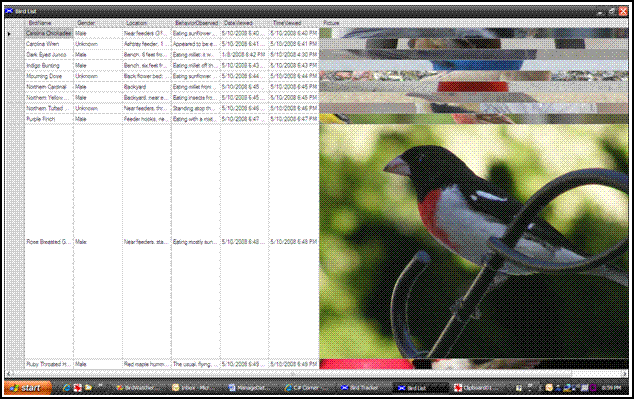The height and width of the screenshot is (399, 634).
Task: Select the Rose Breasted G... cell
Action: point(49,242)
